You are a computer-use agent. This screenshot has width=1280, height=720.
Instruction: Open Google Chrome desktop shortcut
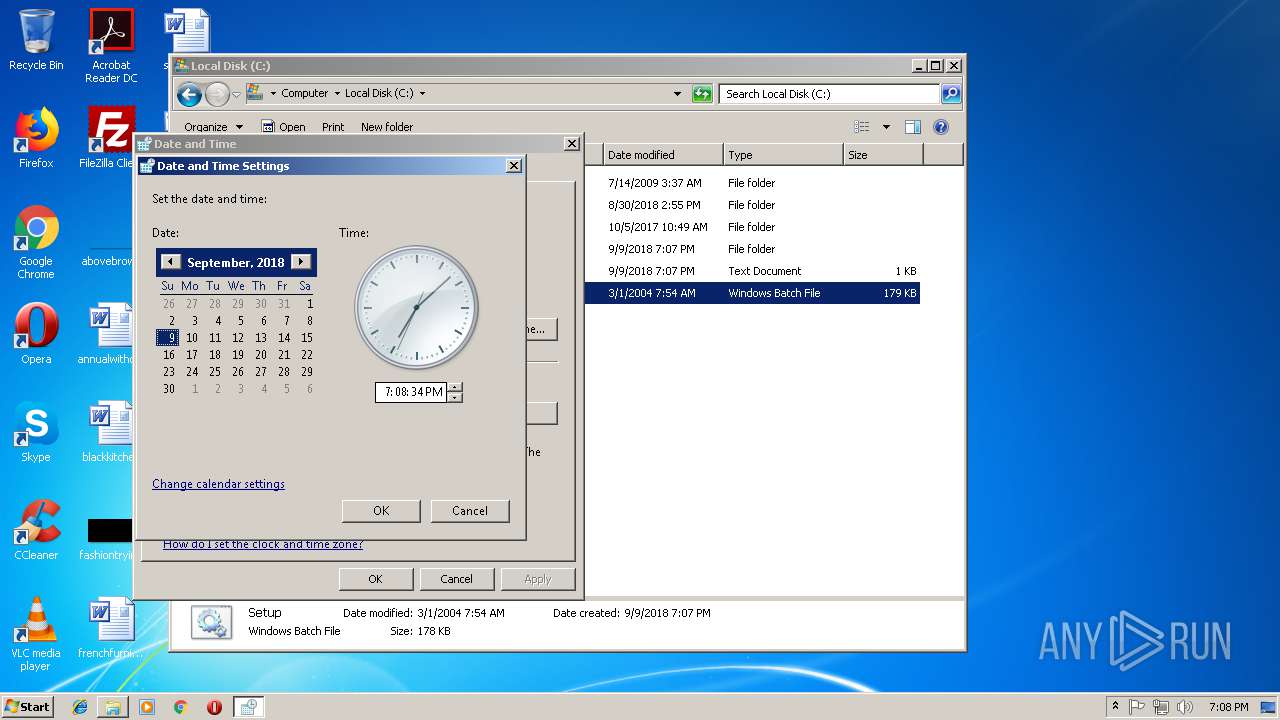coord(36,242)
